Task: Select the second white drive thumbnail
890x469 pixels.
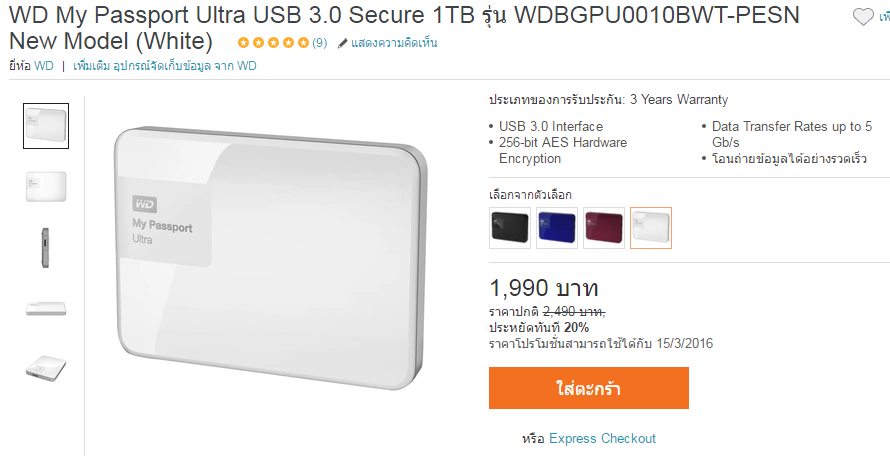Action: click(x=46, y=187)
